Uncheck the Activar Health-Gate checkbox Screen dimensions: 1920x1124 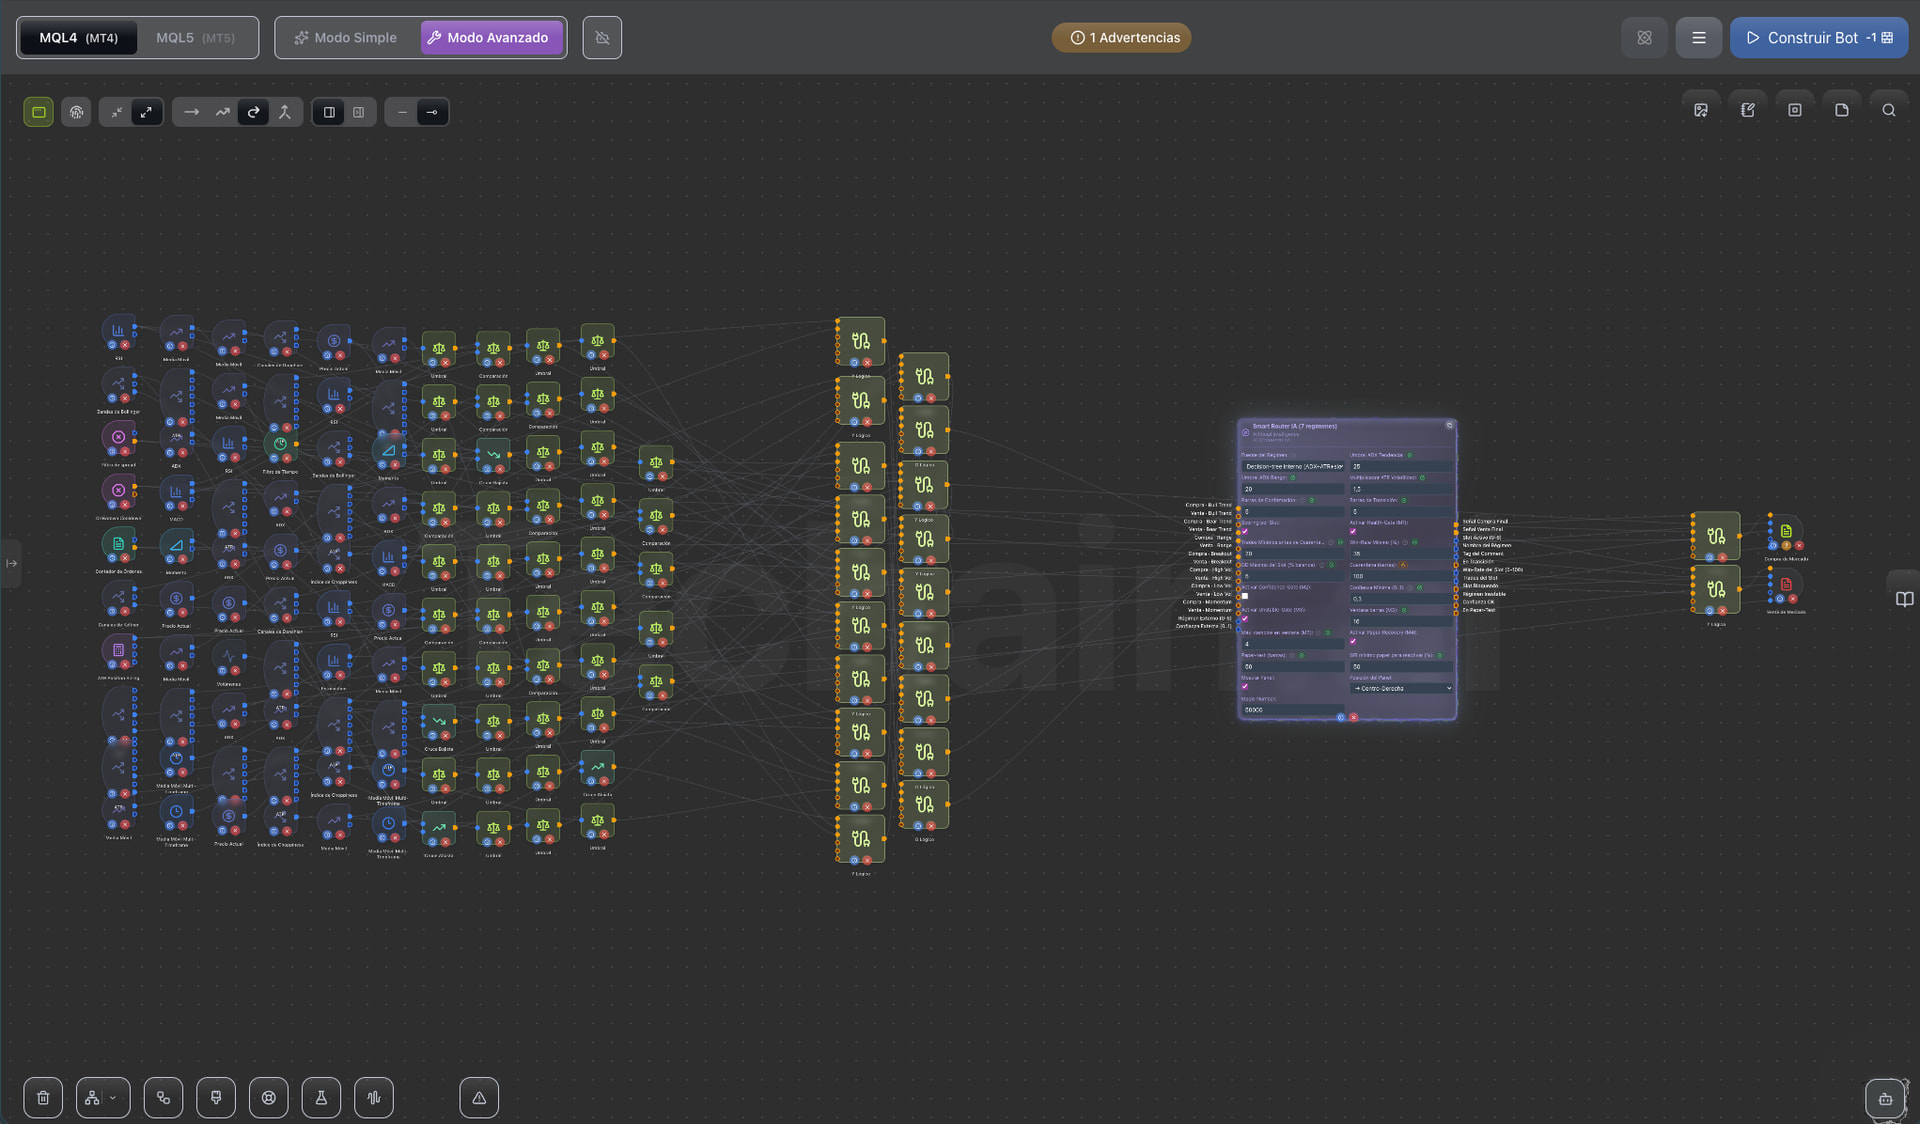(1353, 531)
